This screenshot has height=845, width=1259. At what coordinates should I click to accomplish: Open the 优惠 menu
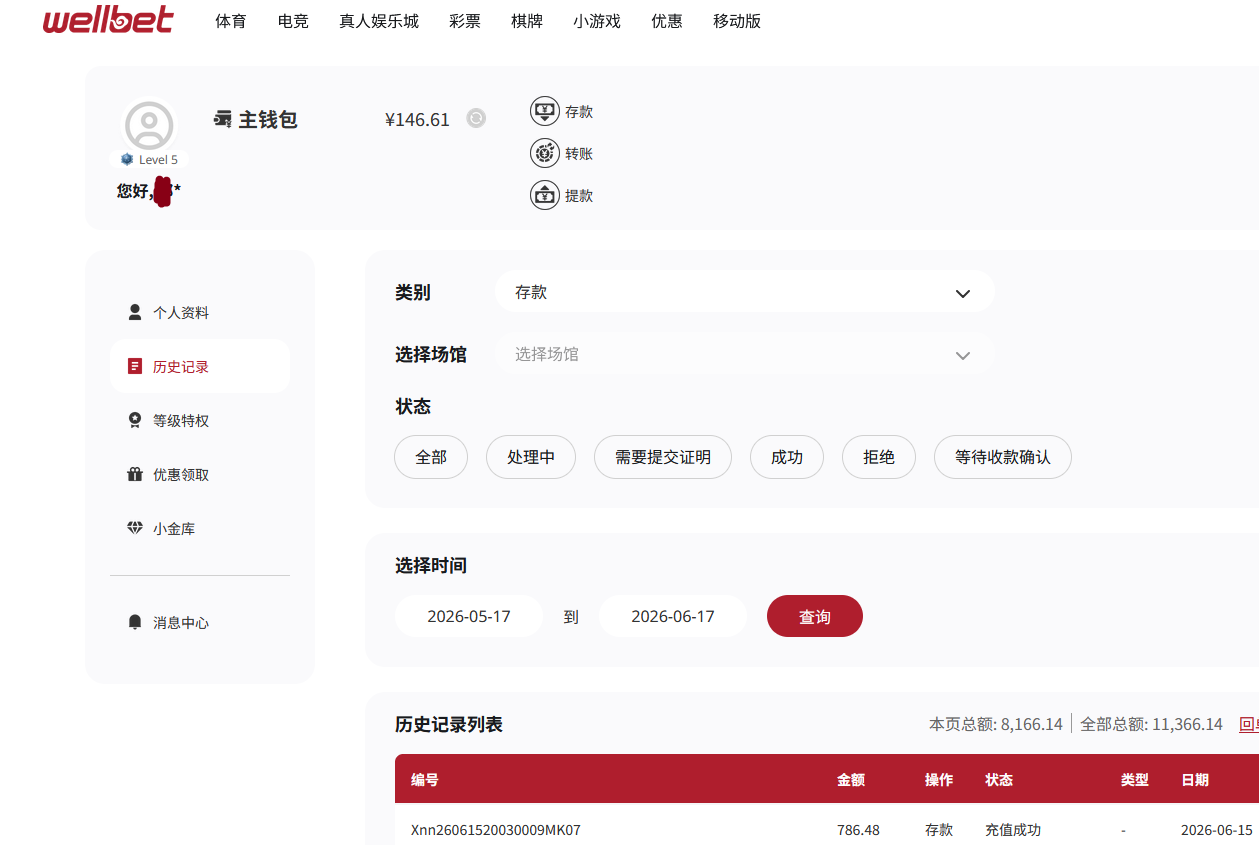pos(667,21)
